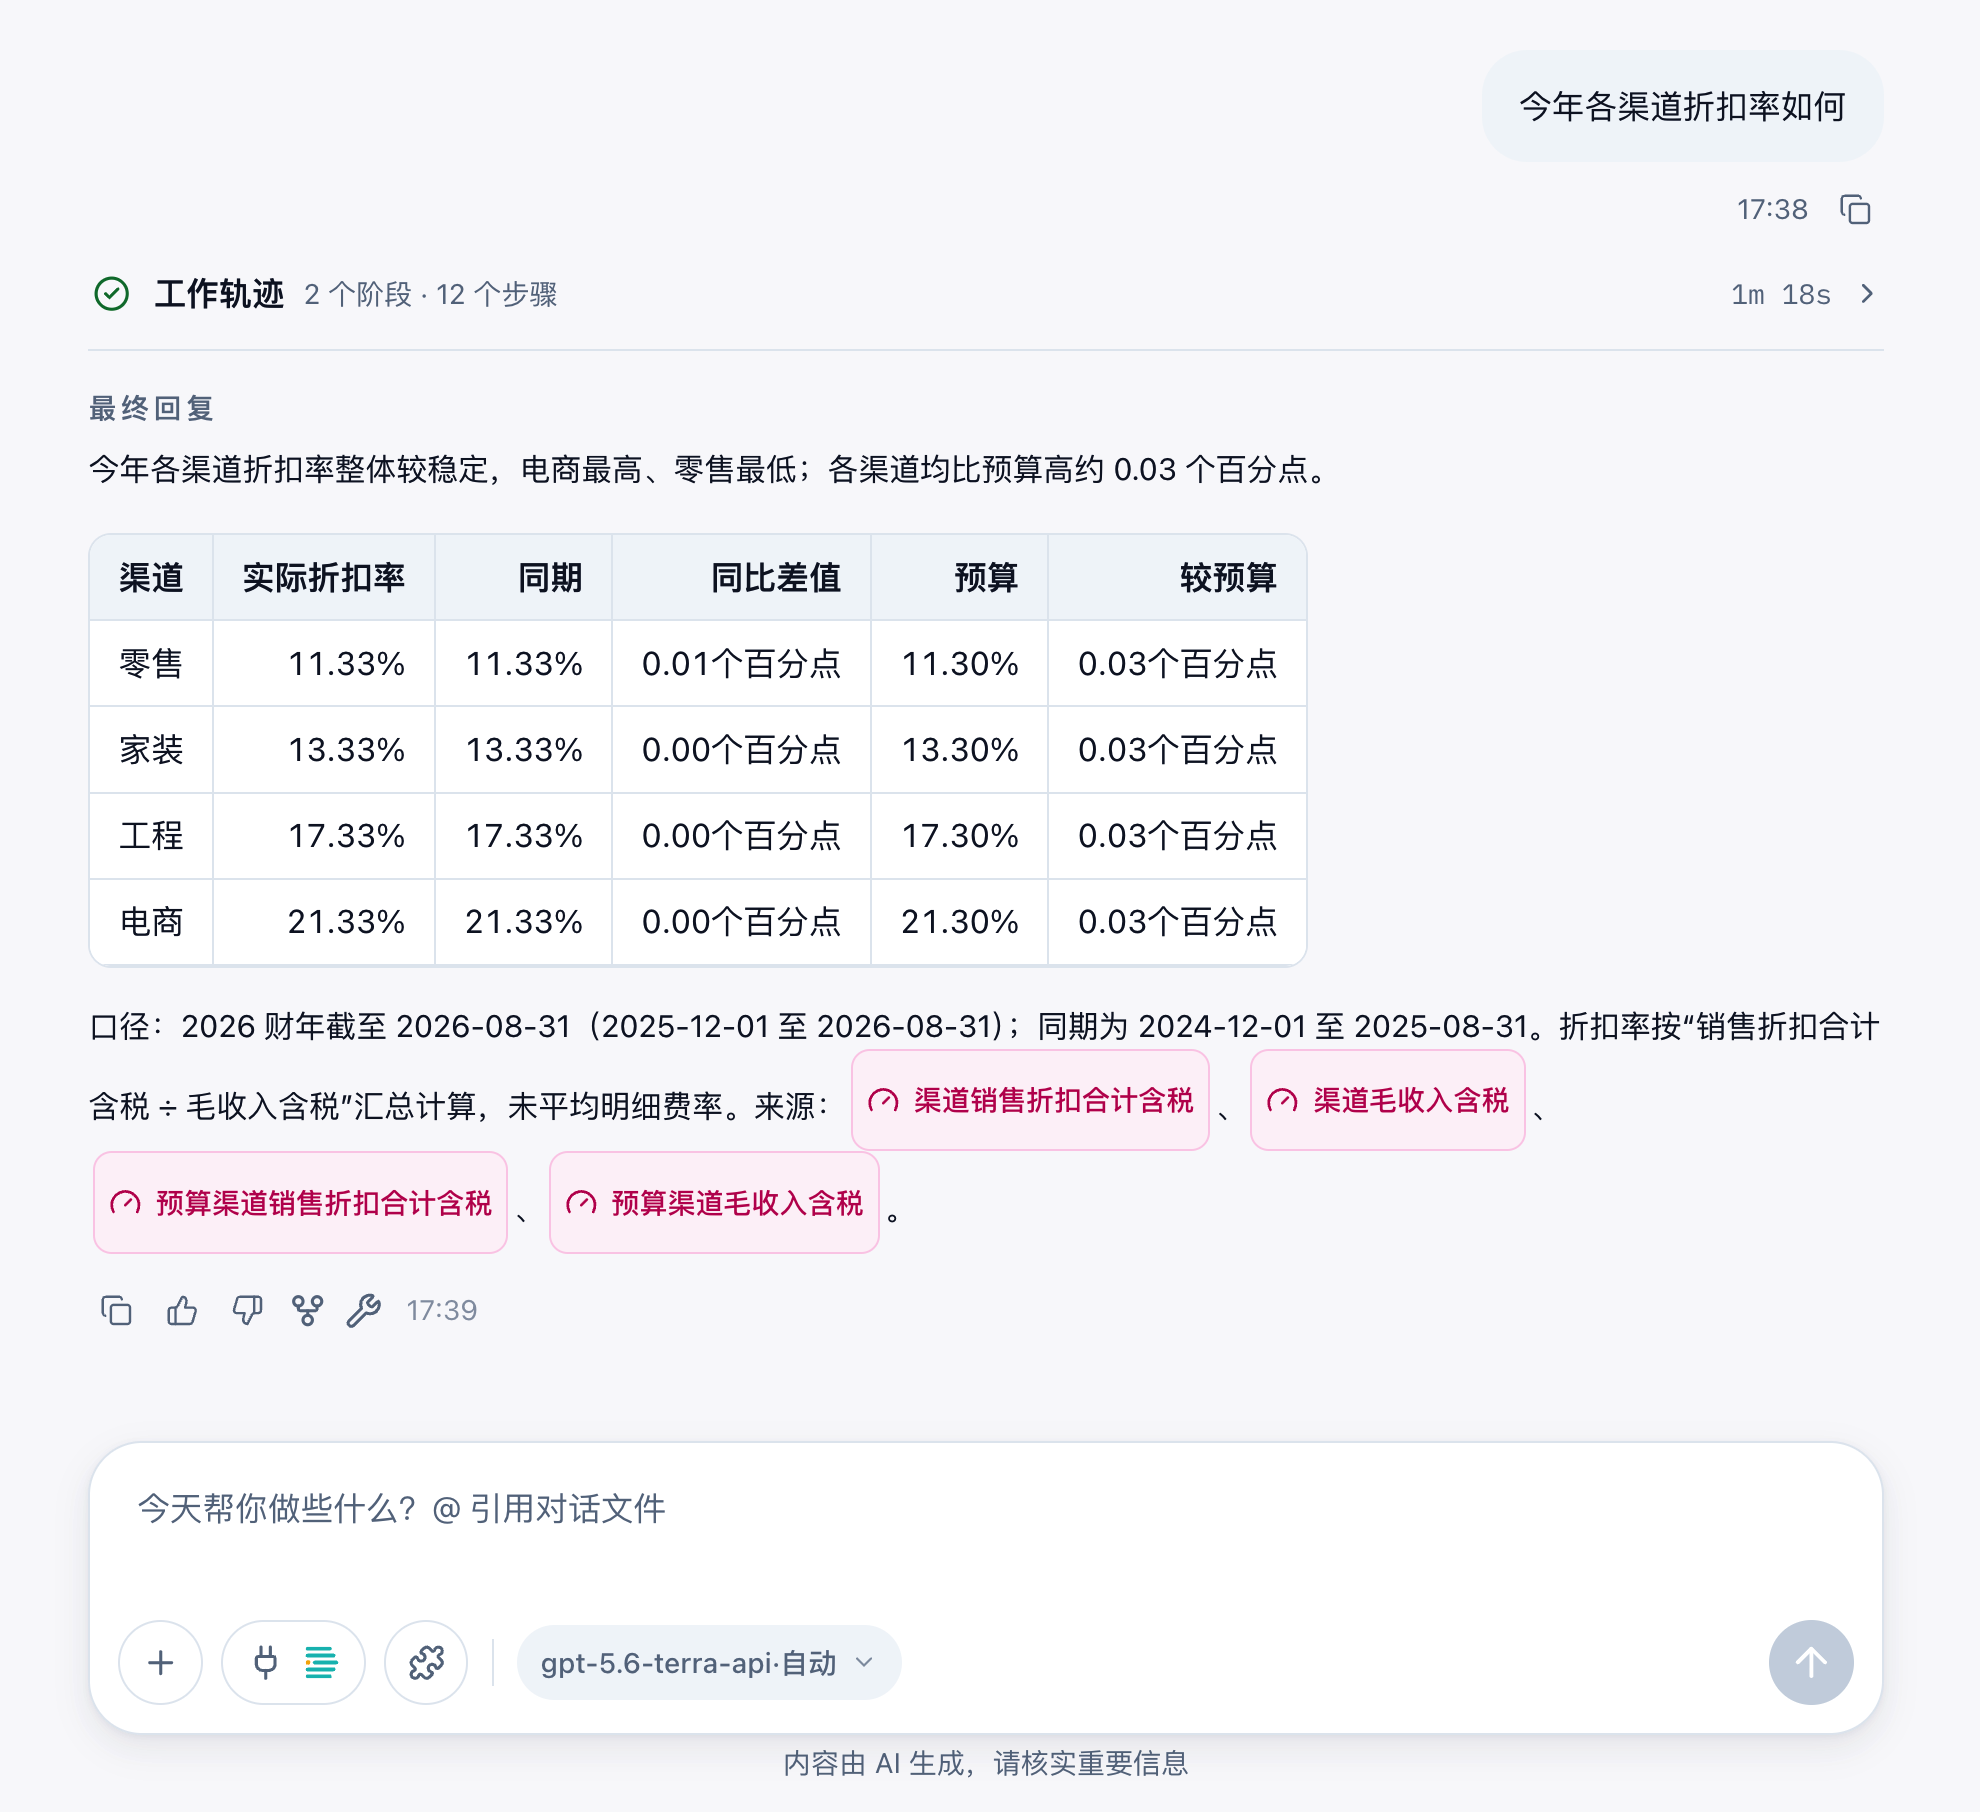
Task: Click the 工作轨迹 header label
Action: point(219,294)
